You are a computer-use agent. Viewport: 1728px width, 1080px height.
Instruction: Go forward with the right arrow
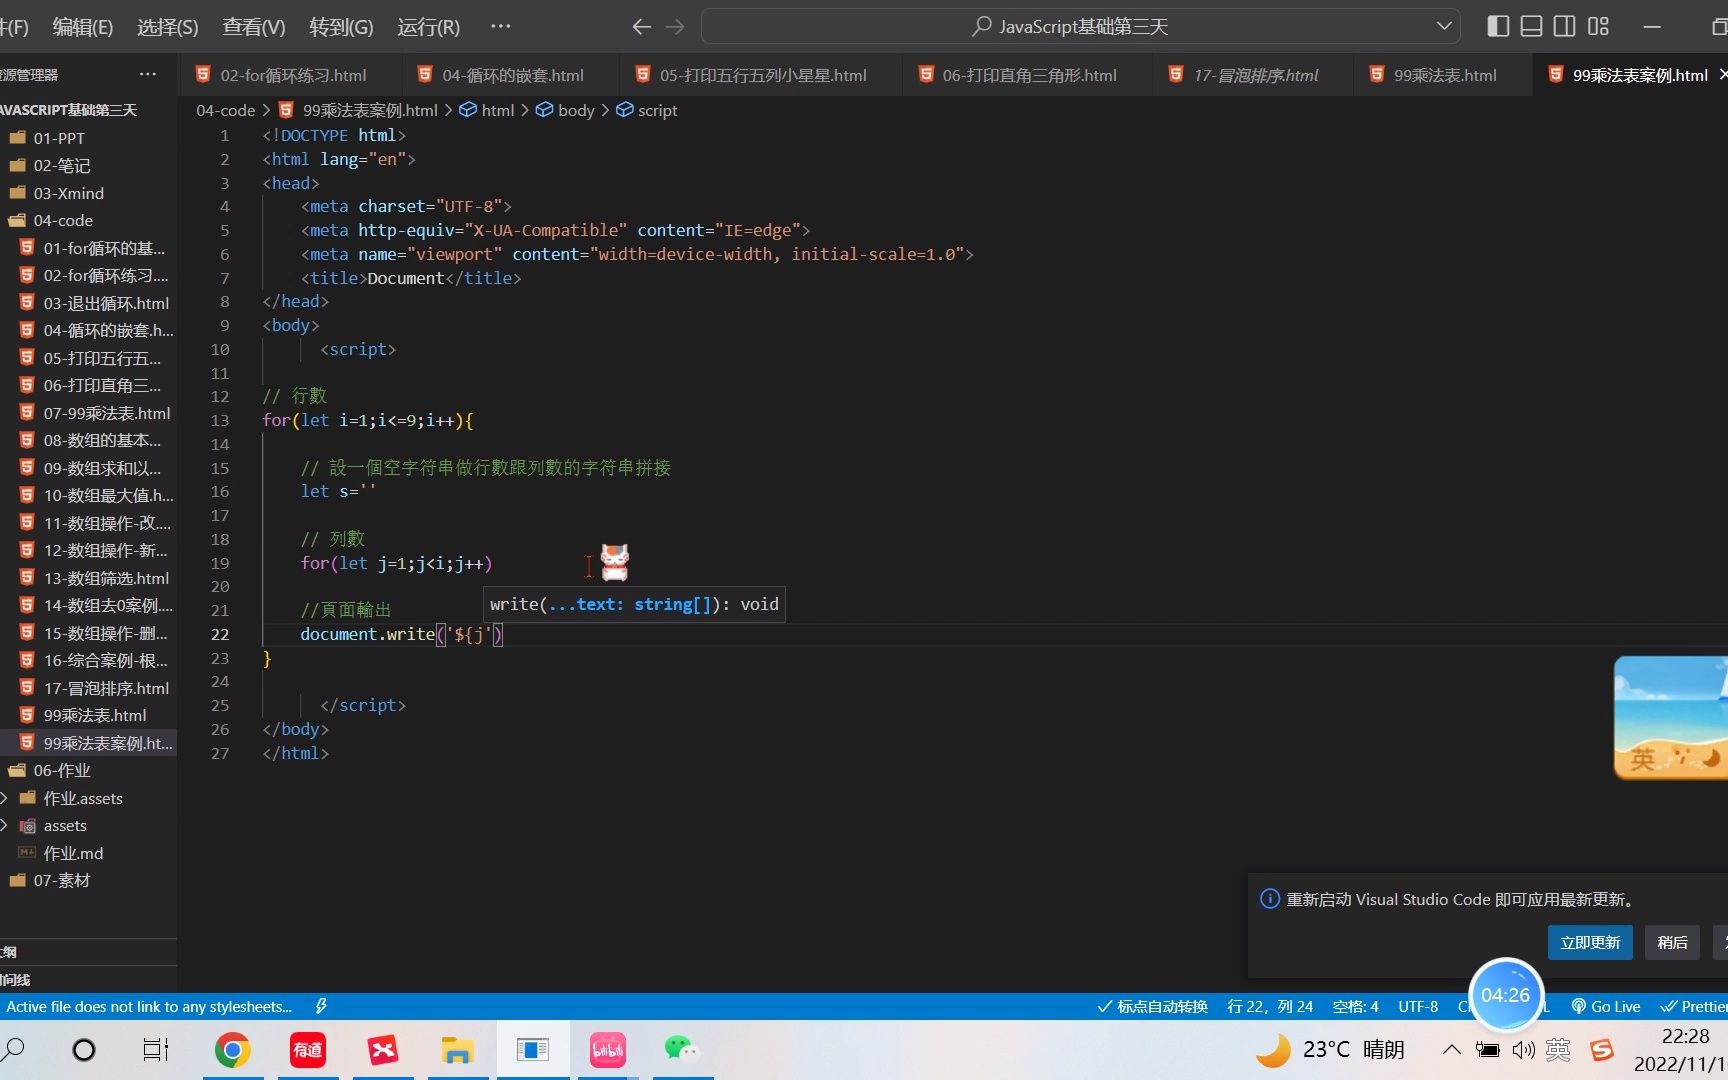[x=675, y=27]
